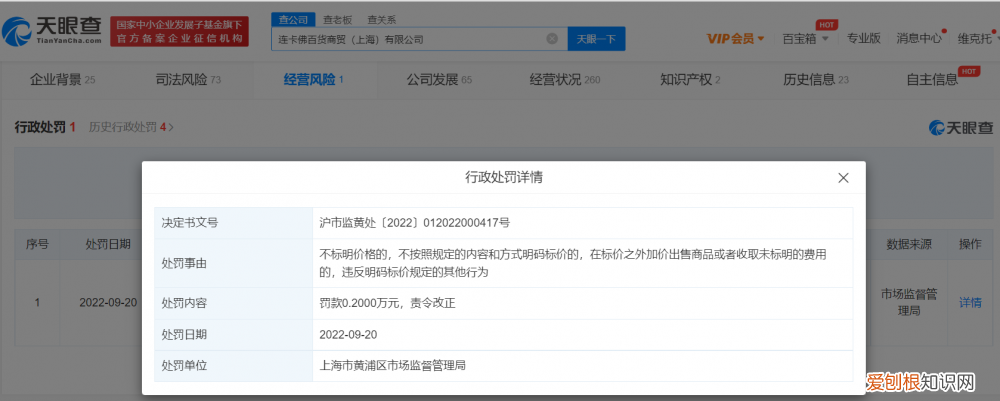Click the 操作 column header
Screen dimensions: 1000x401
(971, 244)
